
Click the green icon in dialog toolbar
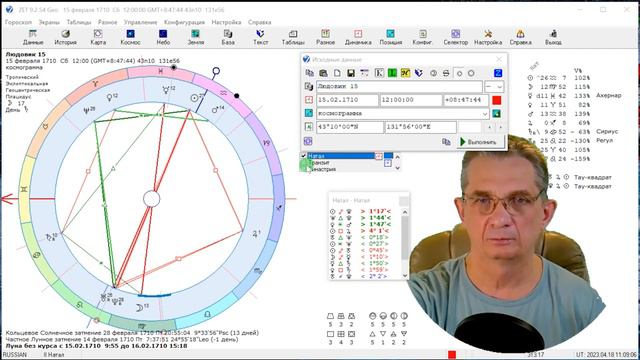392,73
